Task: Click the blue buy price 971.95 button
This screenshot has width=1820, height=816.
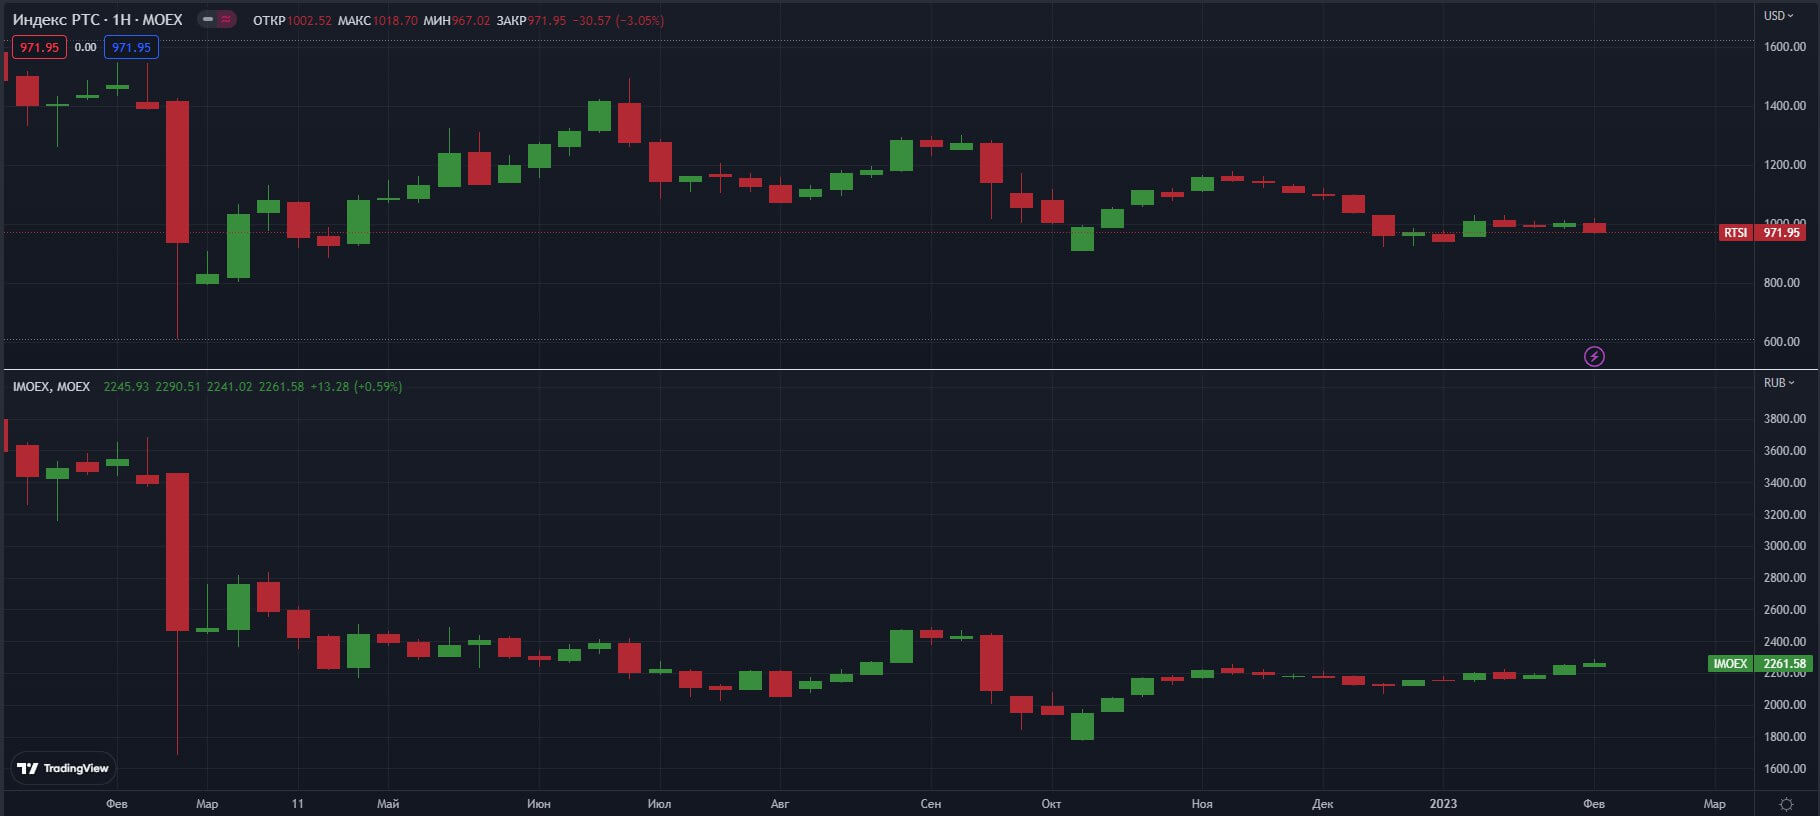Action: [x=131, y=47]
